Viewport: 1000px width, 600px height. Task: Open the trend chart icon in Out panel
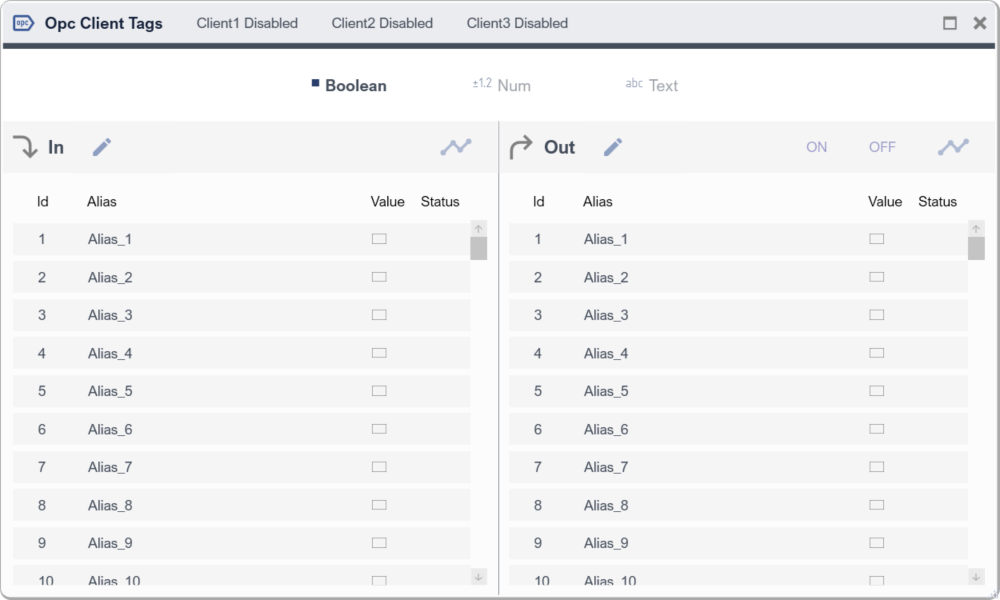953,147
